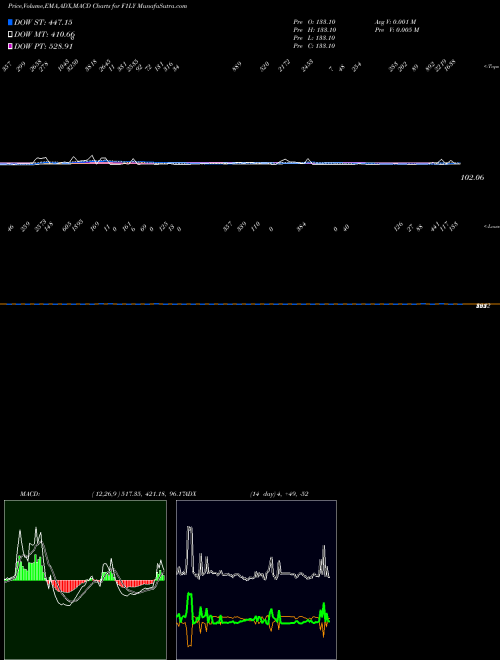Select the DOW PT: 528.91 label
The image size is (500, 660).
(43, 46)
